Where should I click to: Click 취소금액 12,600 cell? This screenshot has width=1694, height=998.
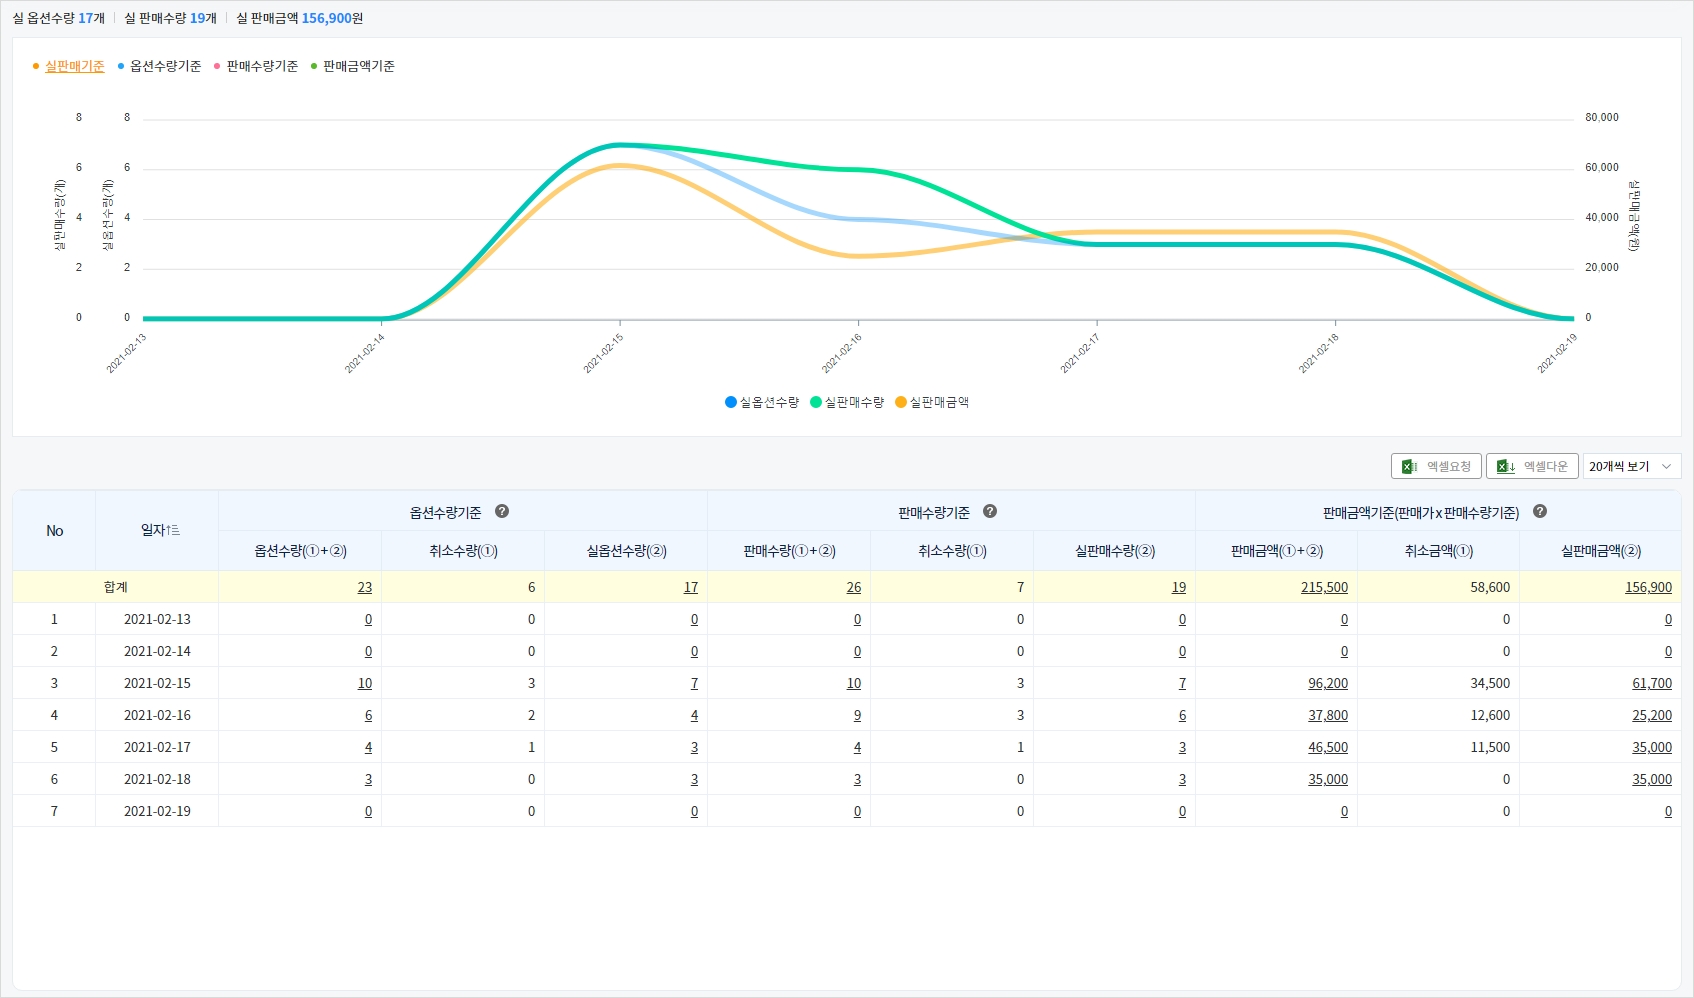pos(1438,715)
